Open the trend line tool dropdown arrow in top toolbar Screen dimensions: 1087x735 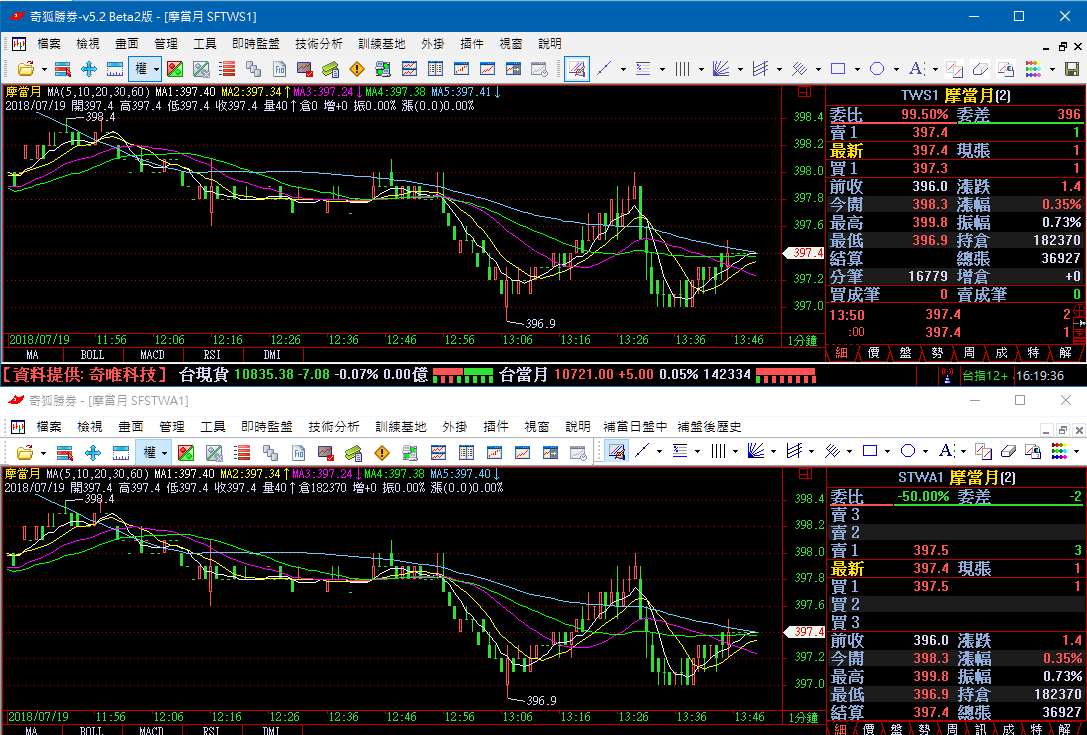click(x=623, y=69)
